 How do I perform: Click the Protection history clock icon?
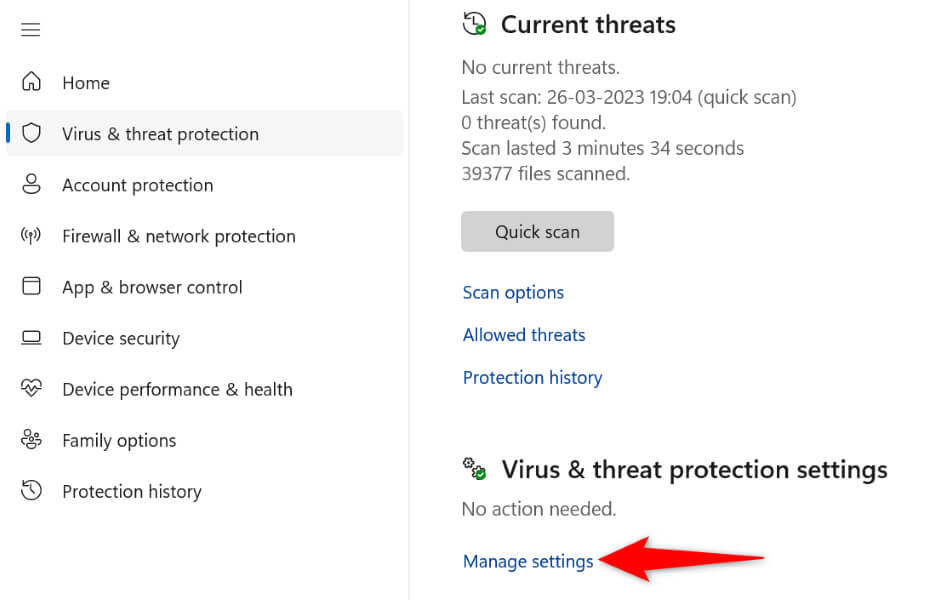pyautogui.click(x=32, y=491)
